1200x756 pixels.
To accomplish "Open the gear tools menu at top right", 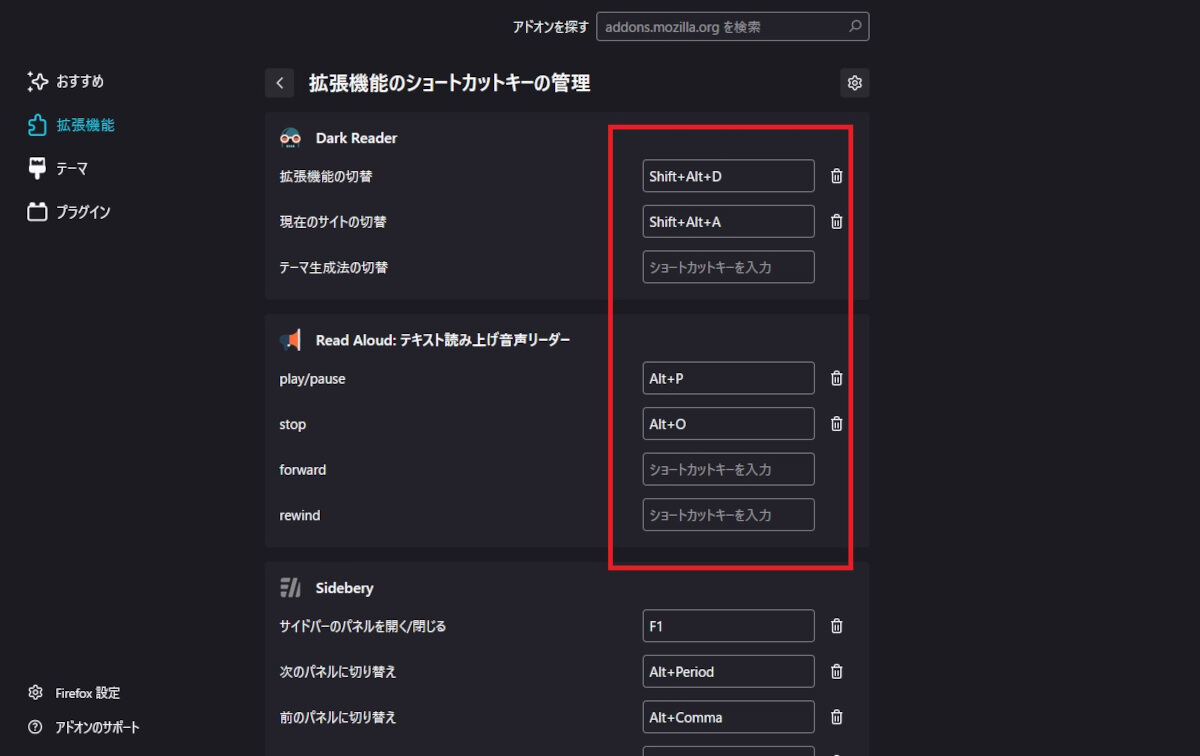I will pyautogui.click(x=855, y=83).
